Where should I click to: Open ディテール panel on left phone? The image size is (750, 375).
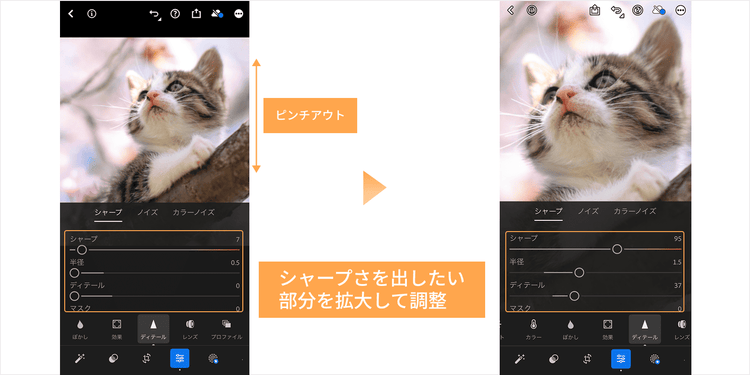coord(154,329)
